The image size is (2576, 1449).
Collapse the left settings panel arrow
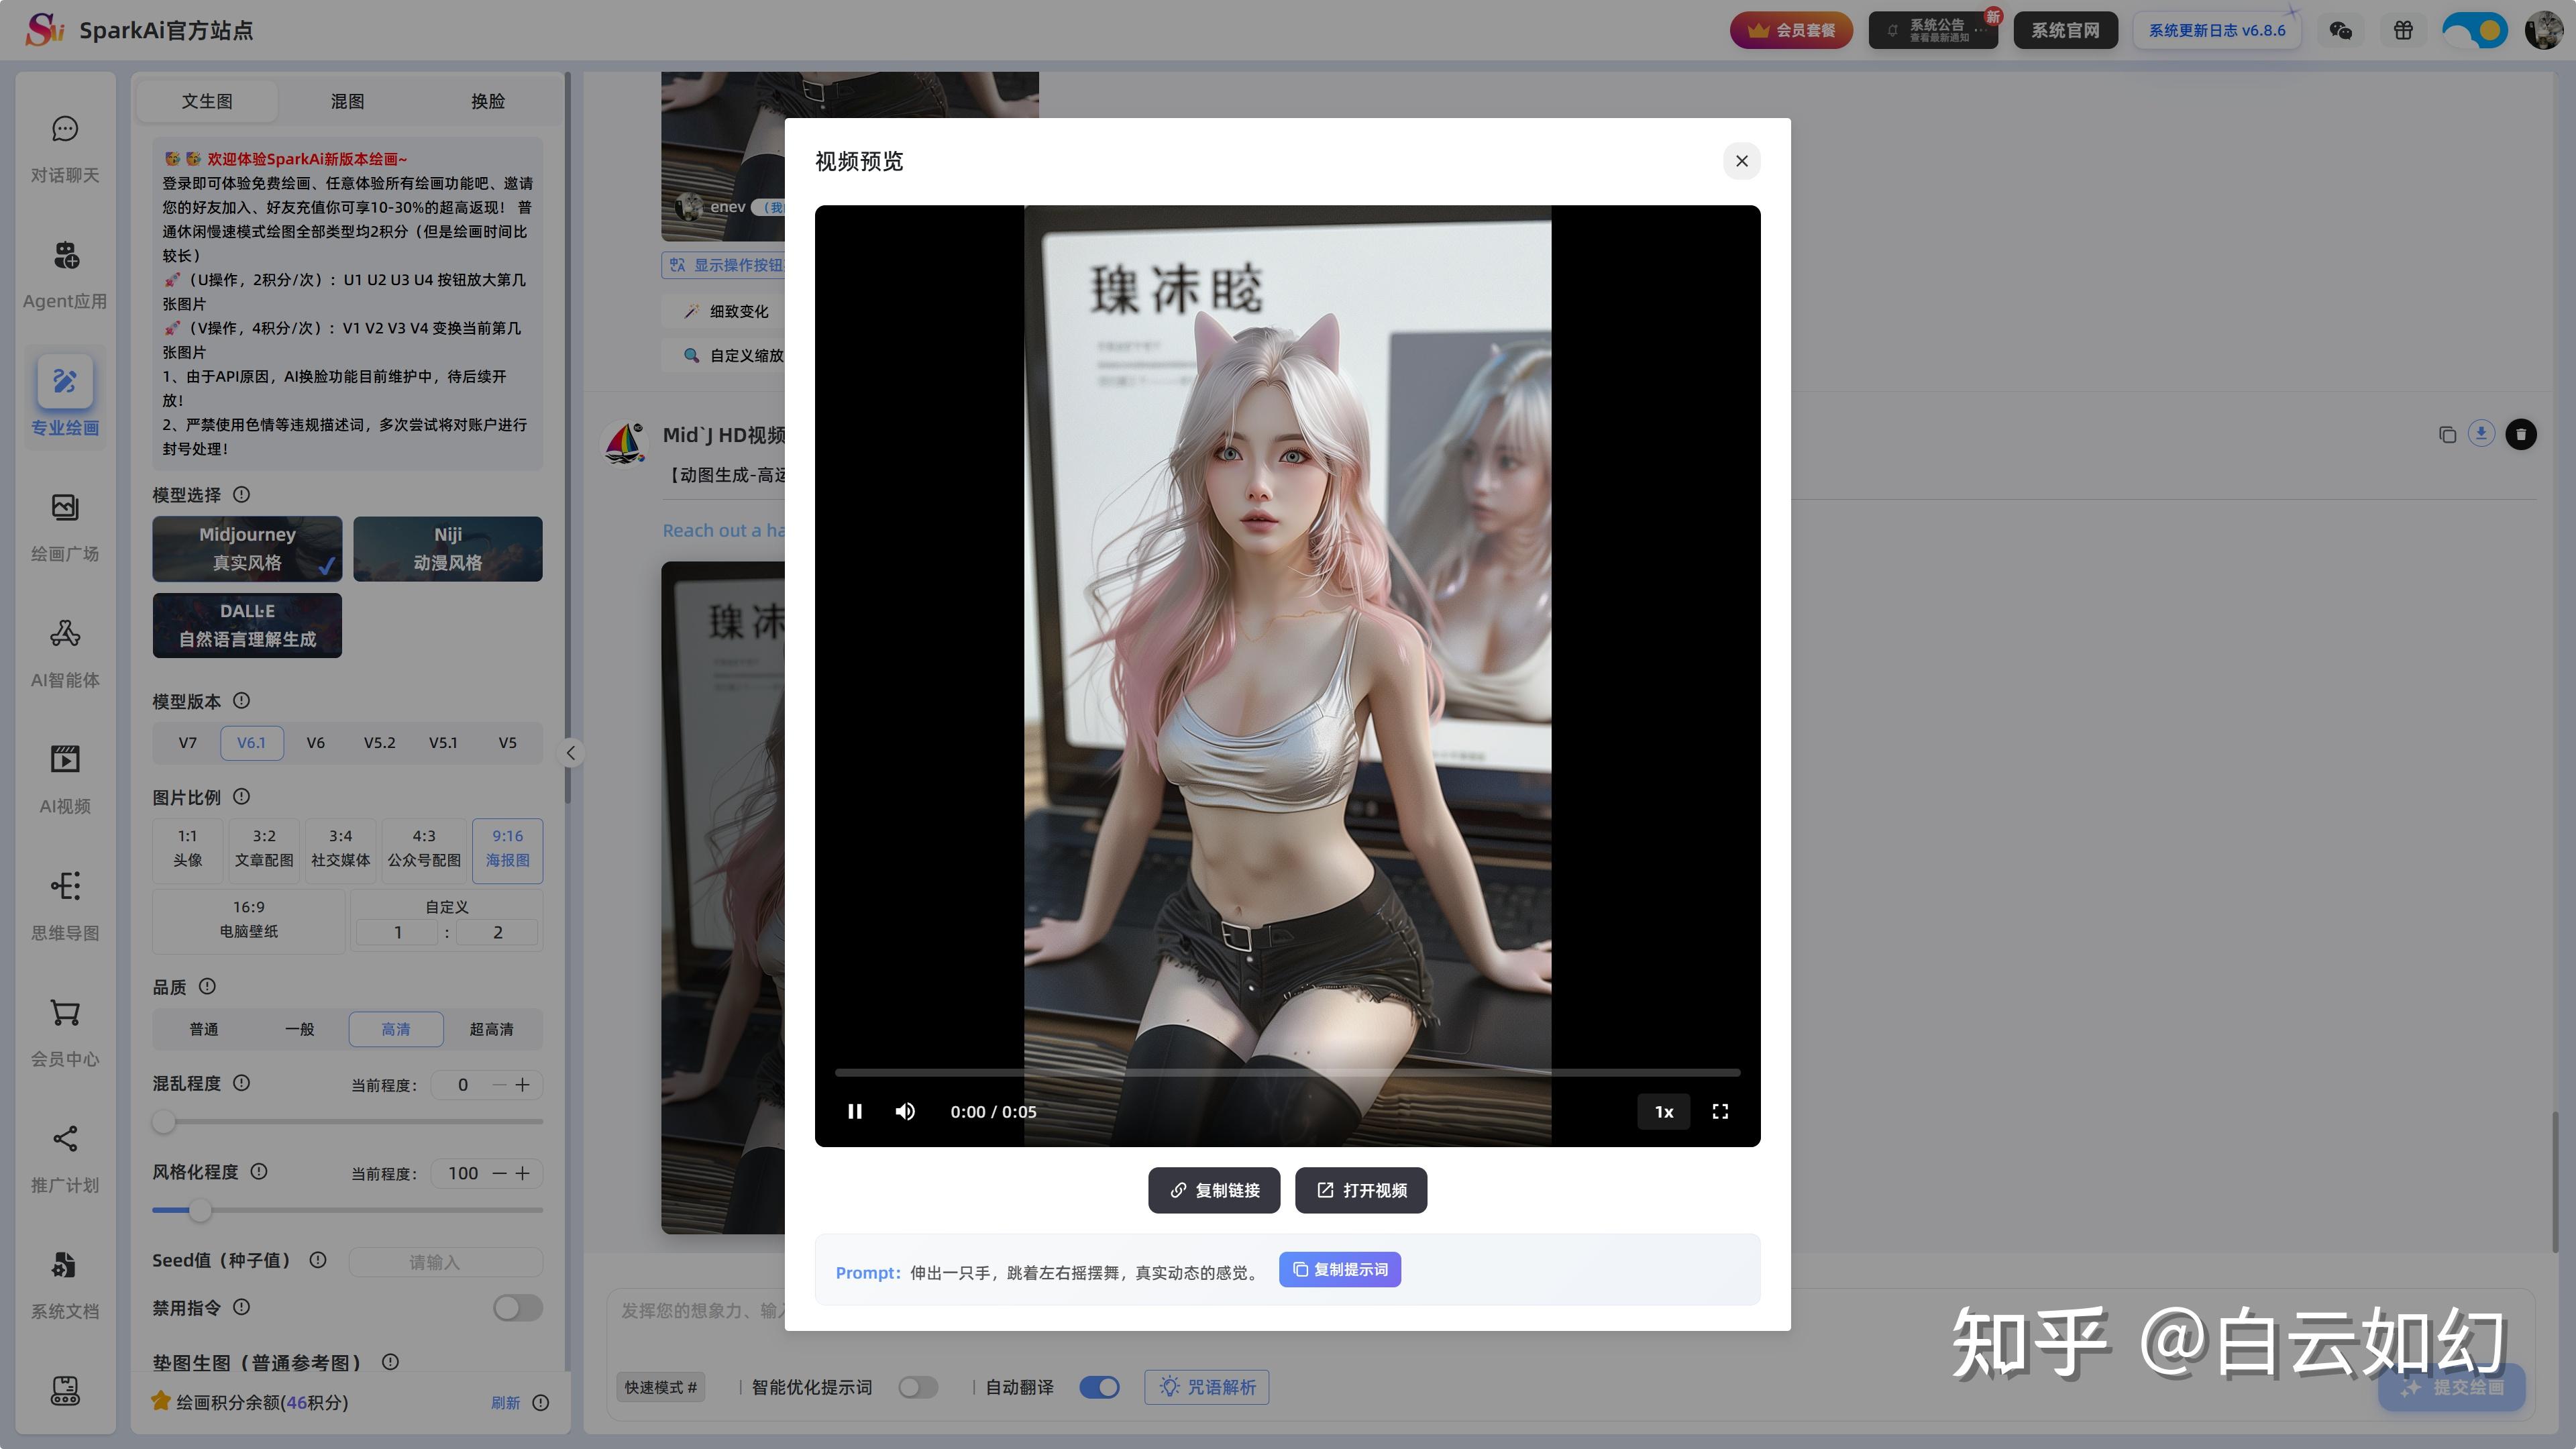(x=570, y=753)
